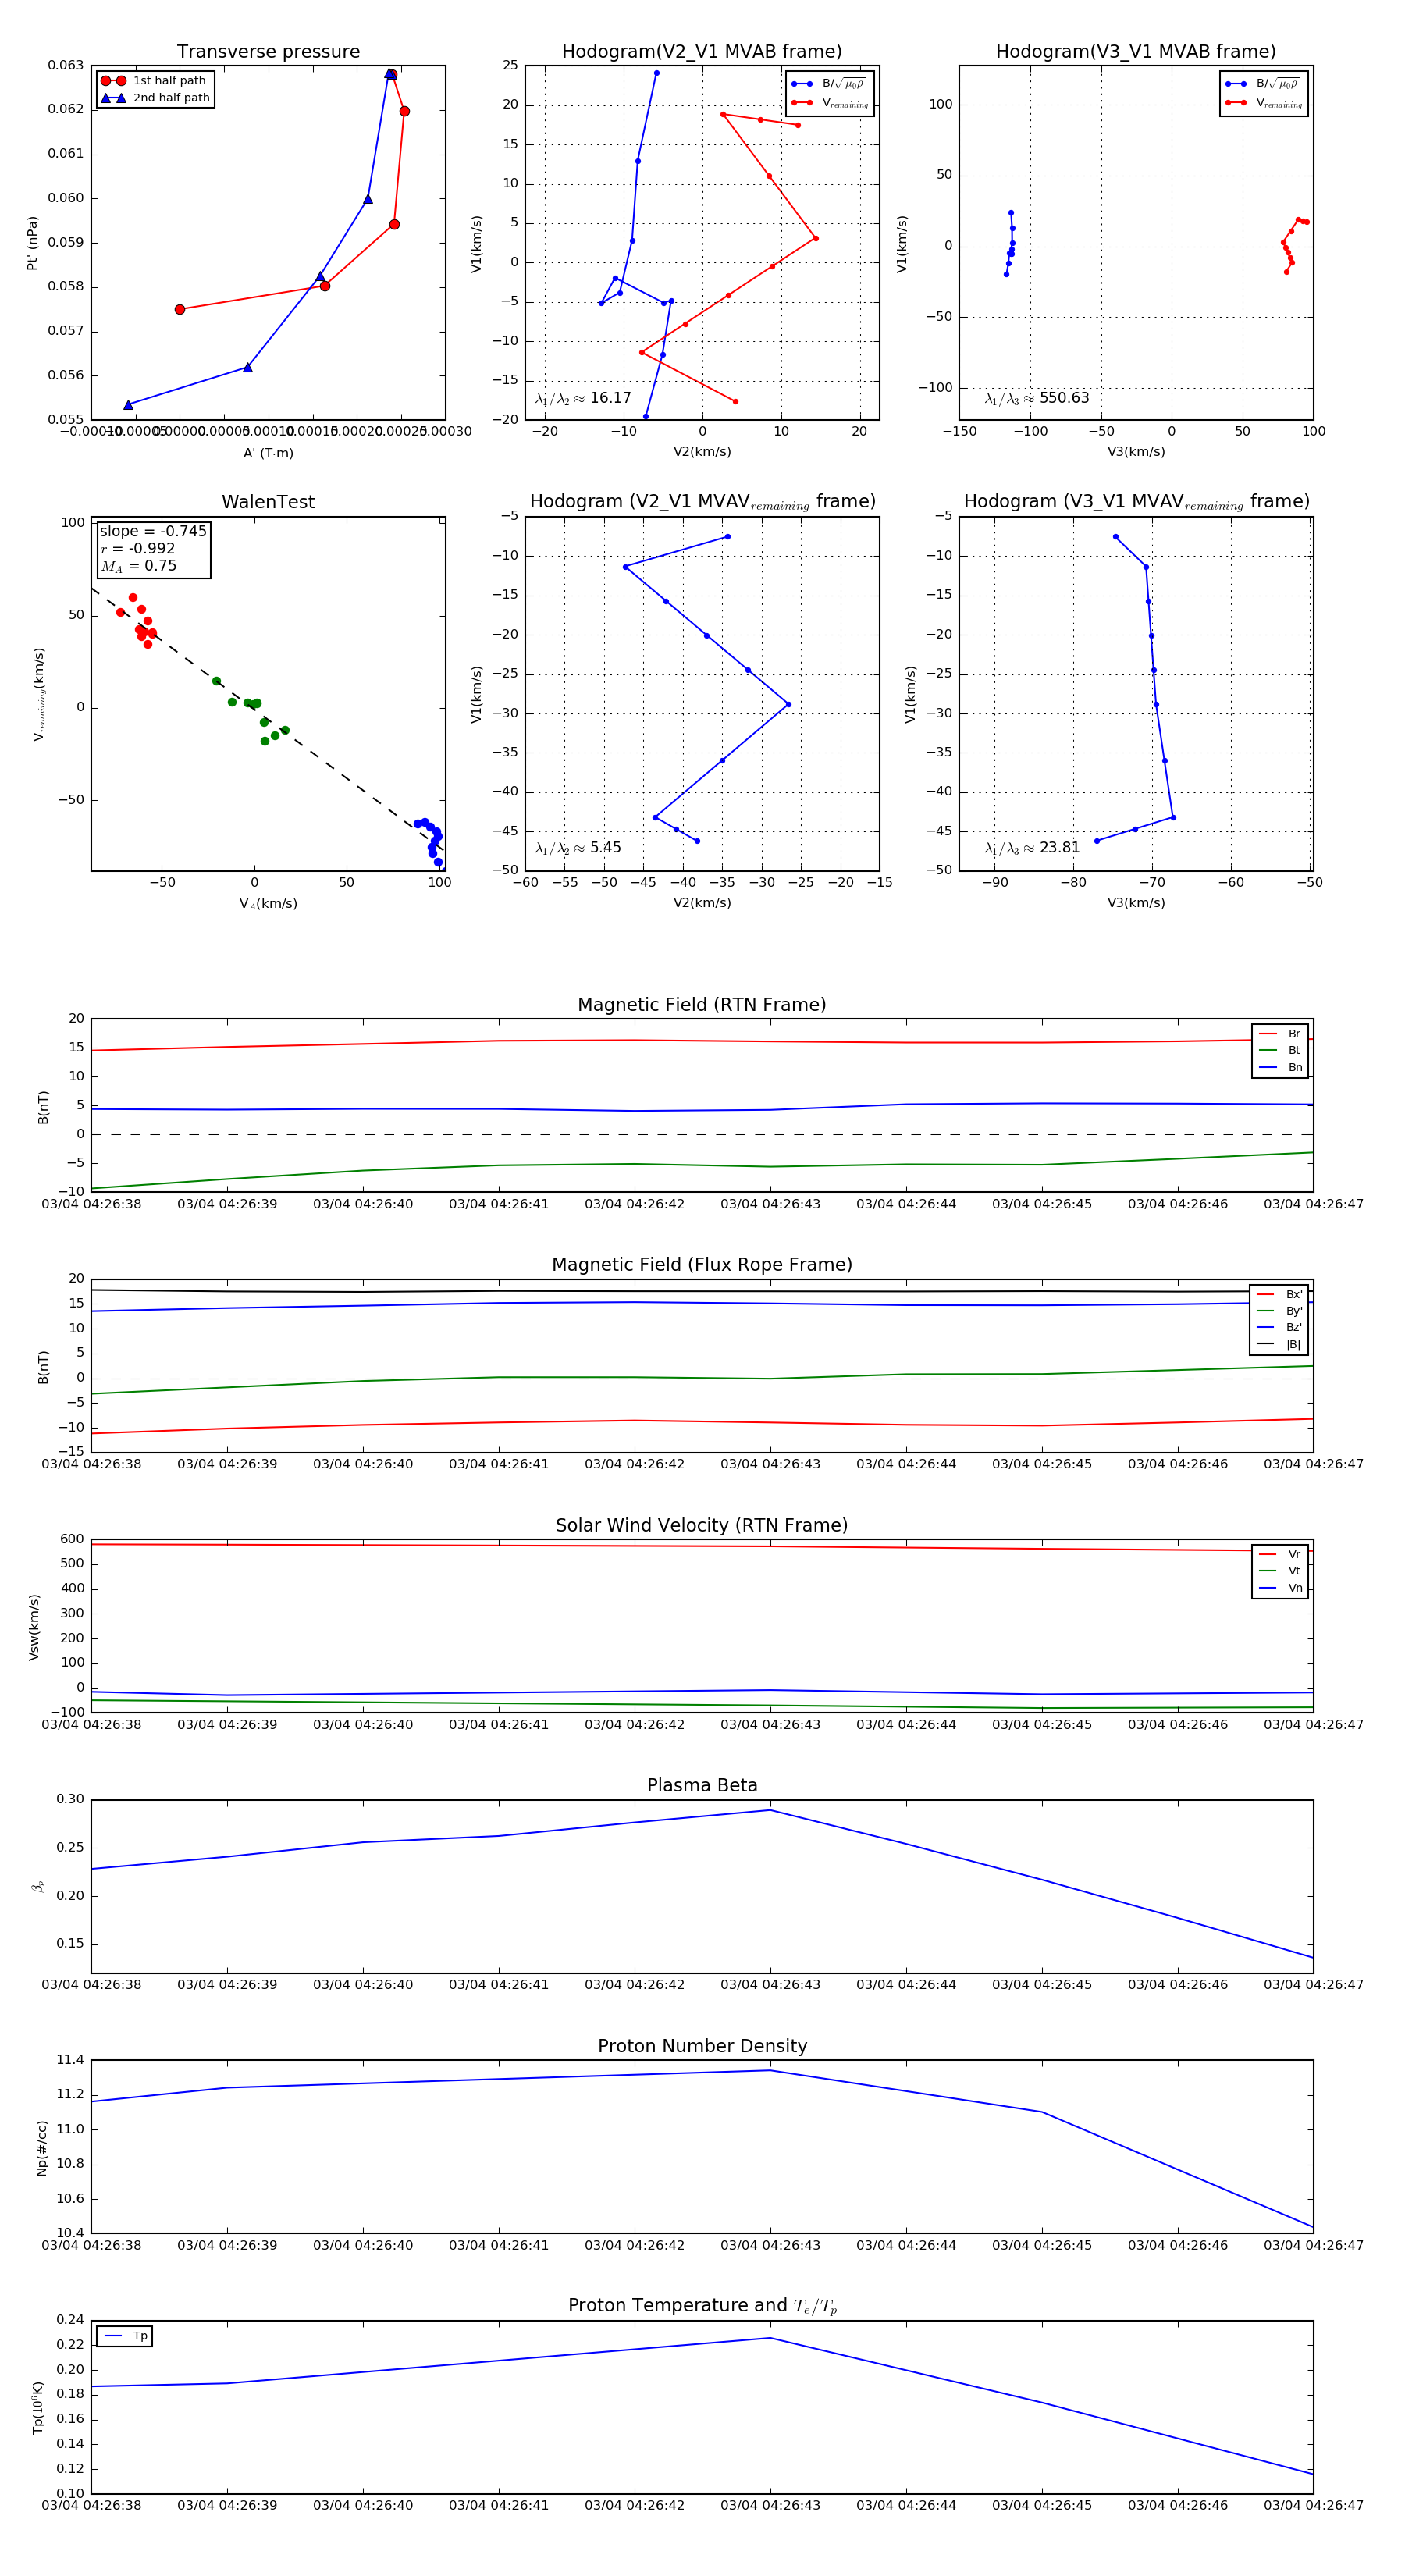Click the peak of the Proton Number Density curve

click(x=770, y=2070)
